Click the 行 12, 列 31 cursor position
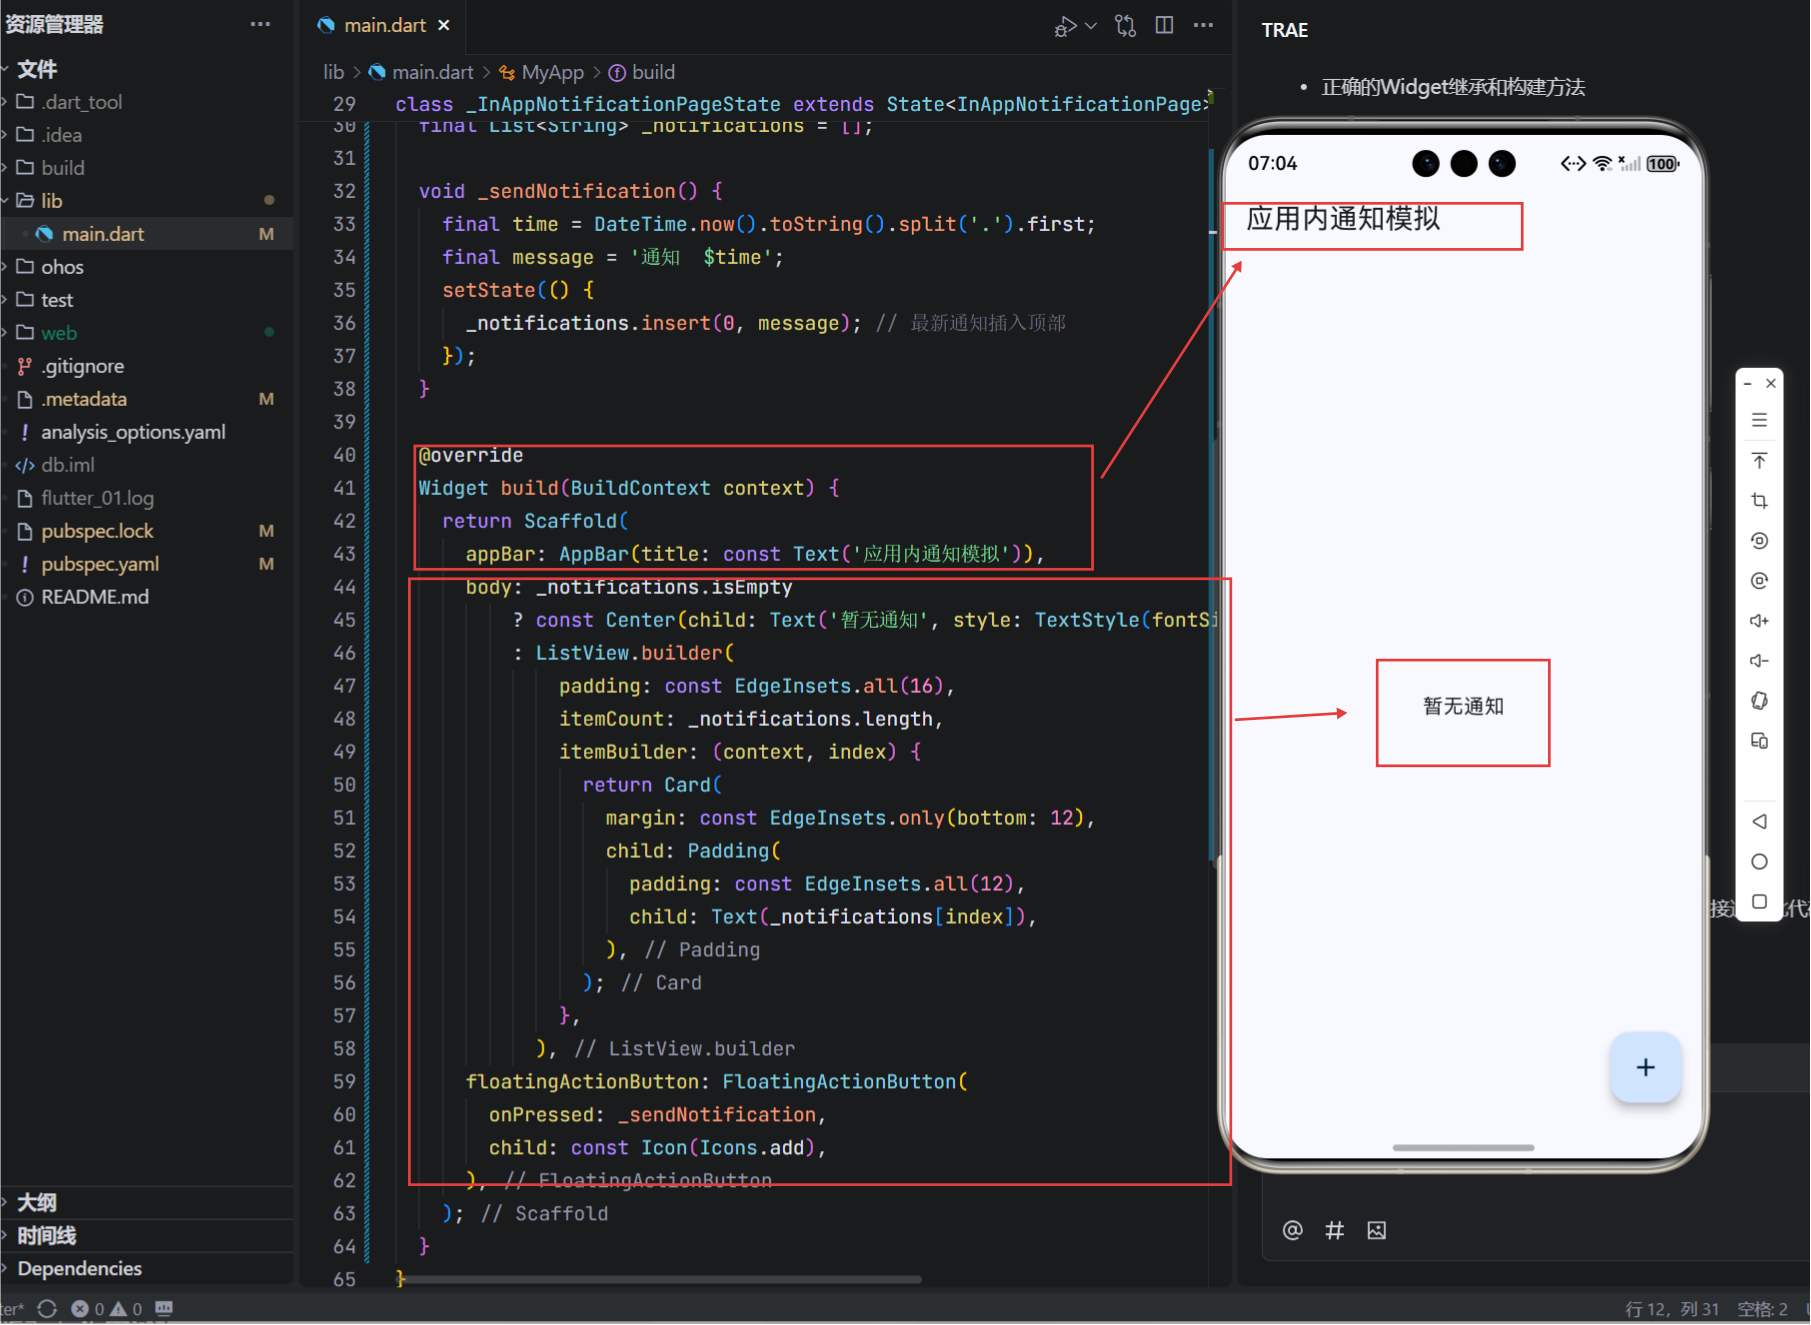This screenshot has width=1811, height=1325. click(1671, 1309)
